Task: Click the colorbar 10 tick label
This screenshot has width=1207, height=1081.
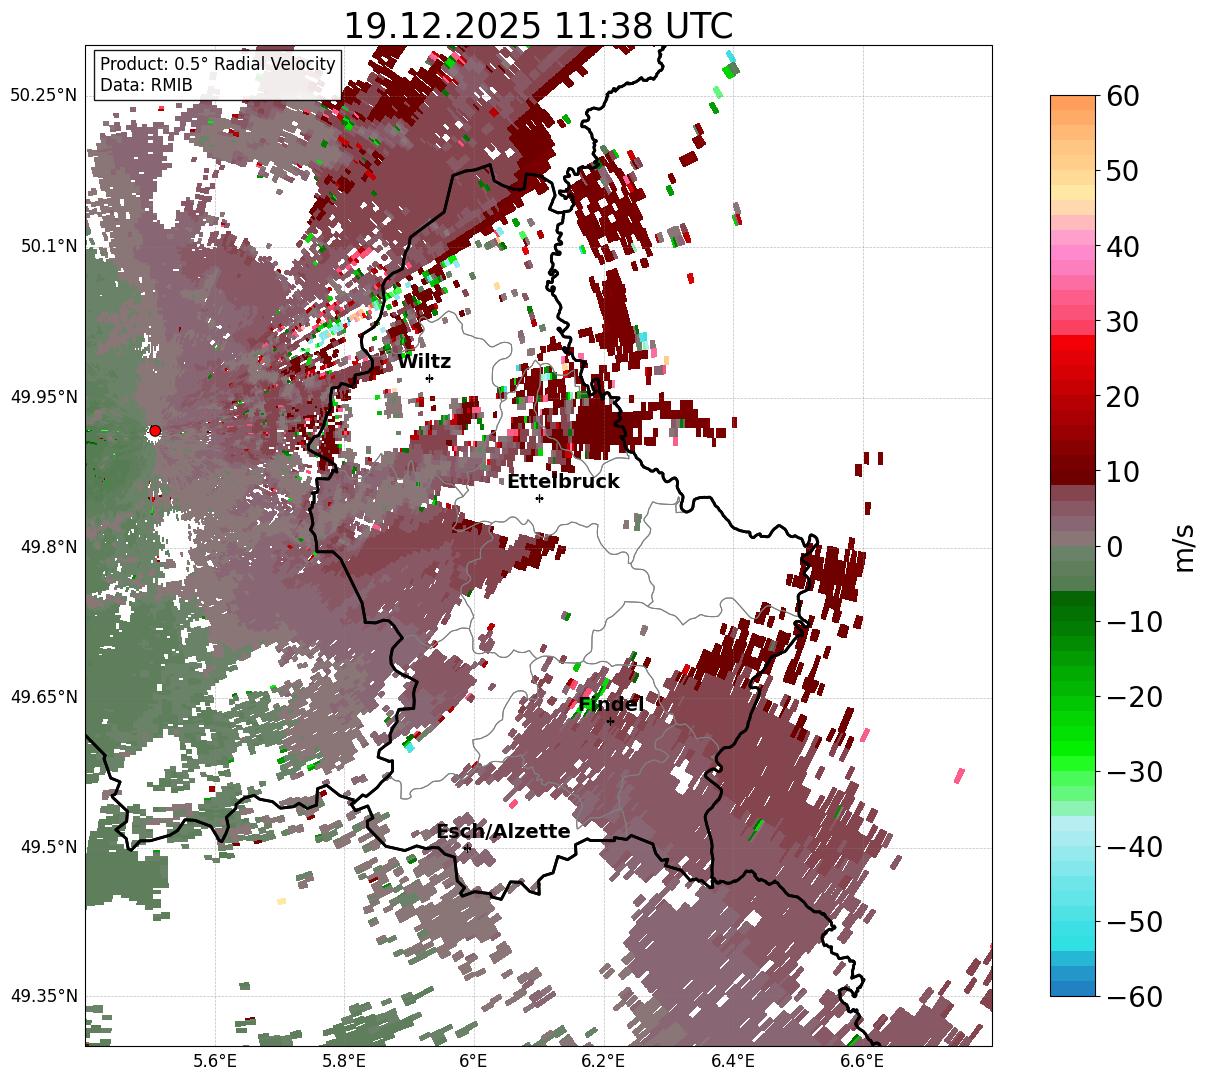Action: (x=1122, y=471)
